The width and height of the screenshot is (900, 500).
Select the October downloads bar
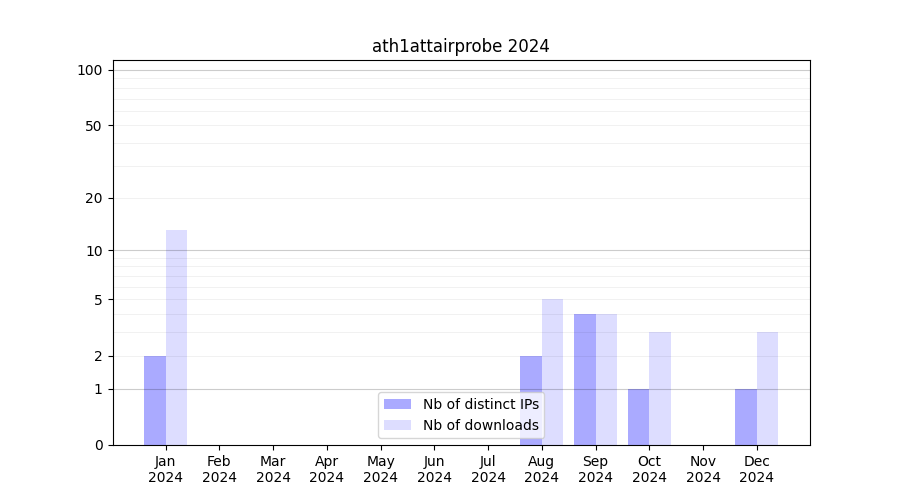660,388
